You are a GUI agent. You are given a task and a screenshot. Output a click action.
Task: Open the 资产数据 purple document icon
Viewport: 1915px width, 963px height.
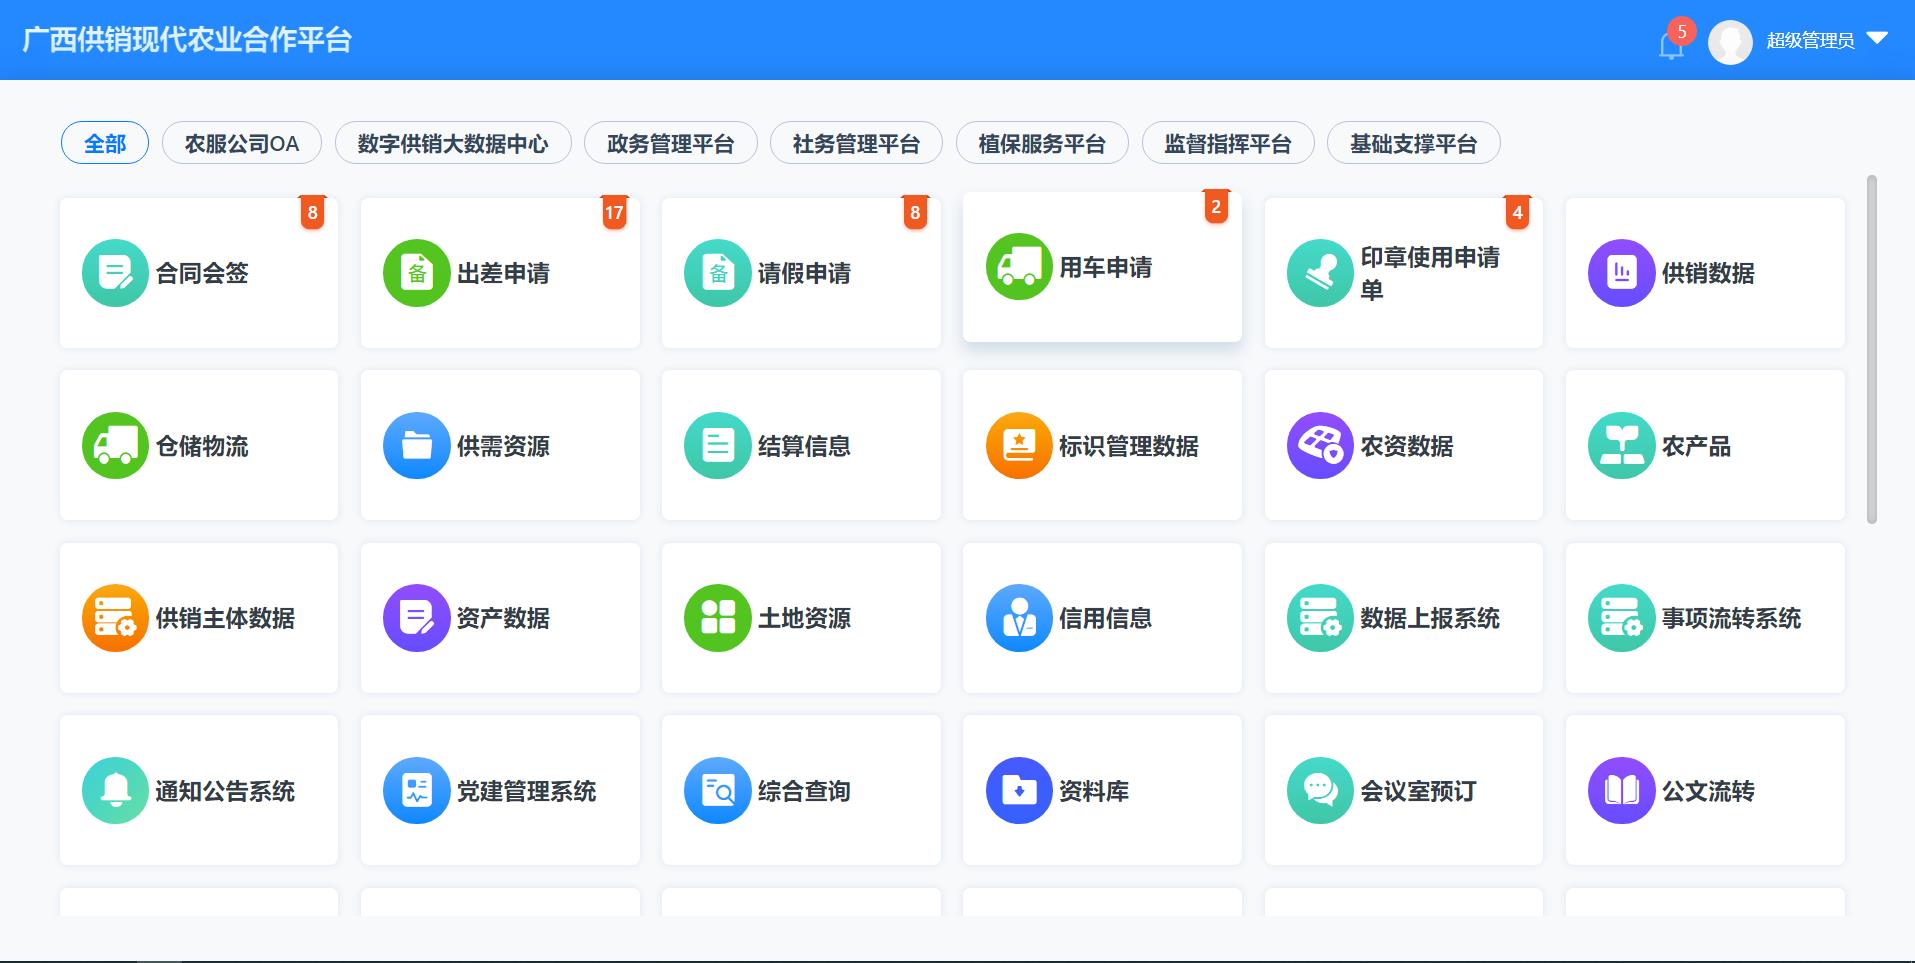(x=416, y=618)
